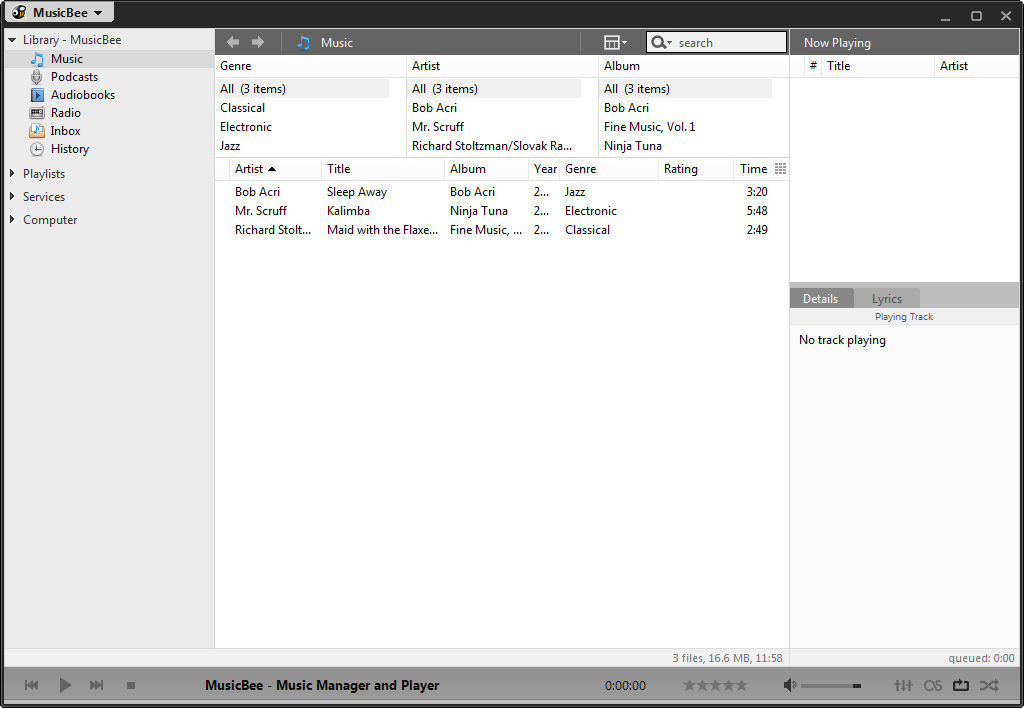
Task: Expand the Services section
Action: pos(12,197)
